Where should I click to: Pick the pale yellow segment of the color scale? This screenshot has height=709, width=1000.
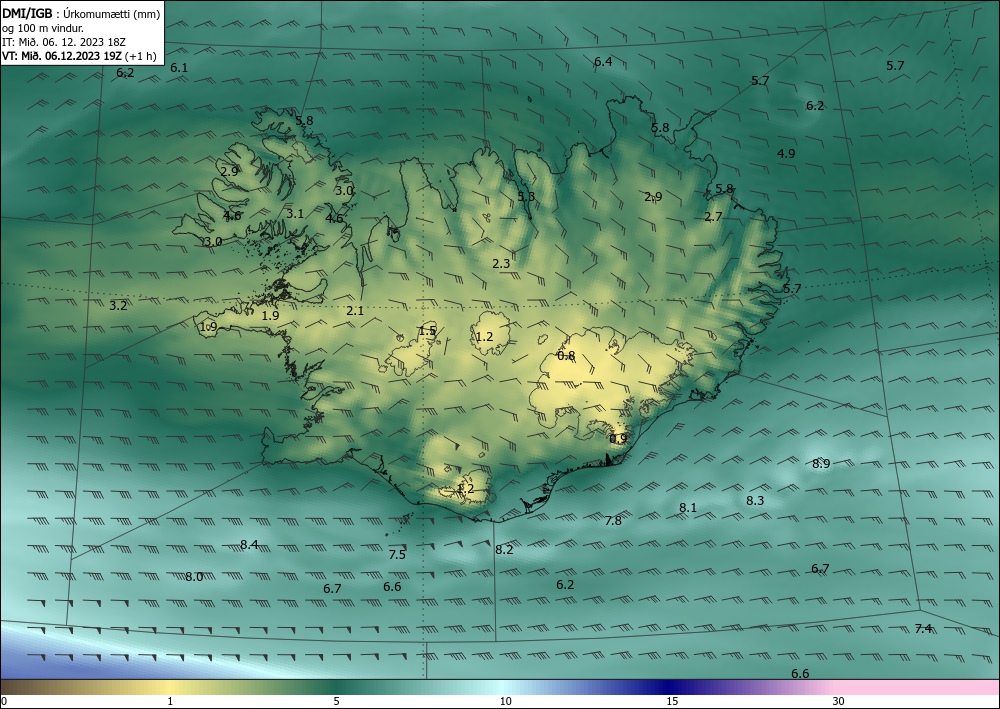(x=170, y=687)
